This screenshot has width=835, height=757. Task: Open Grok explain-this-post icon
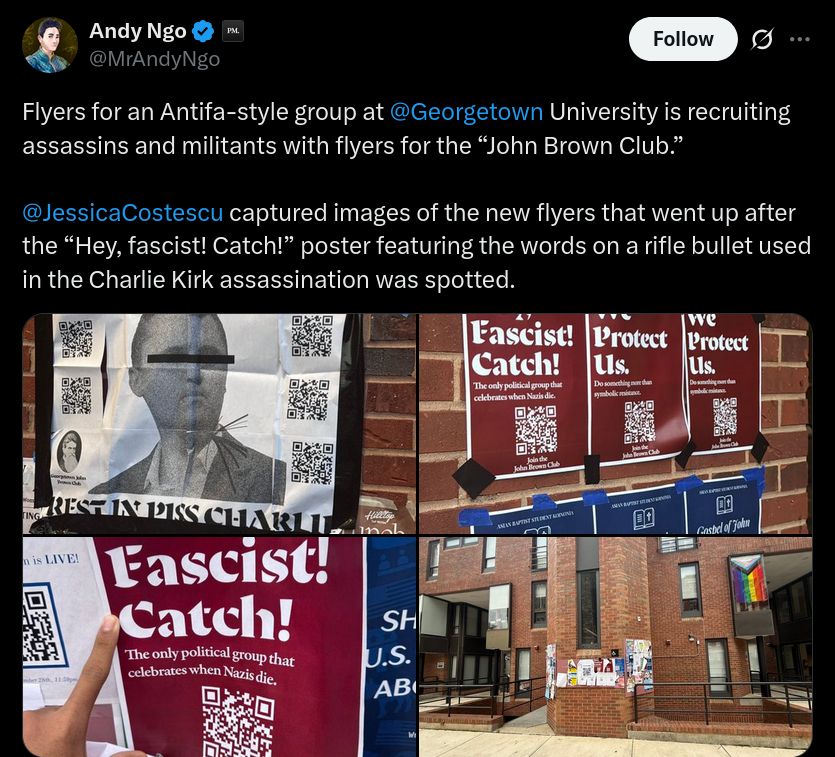pos(762,39)
